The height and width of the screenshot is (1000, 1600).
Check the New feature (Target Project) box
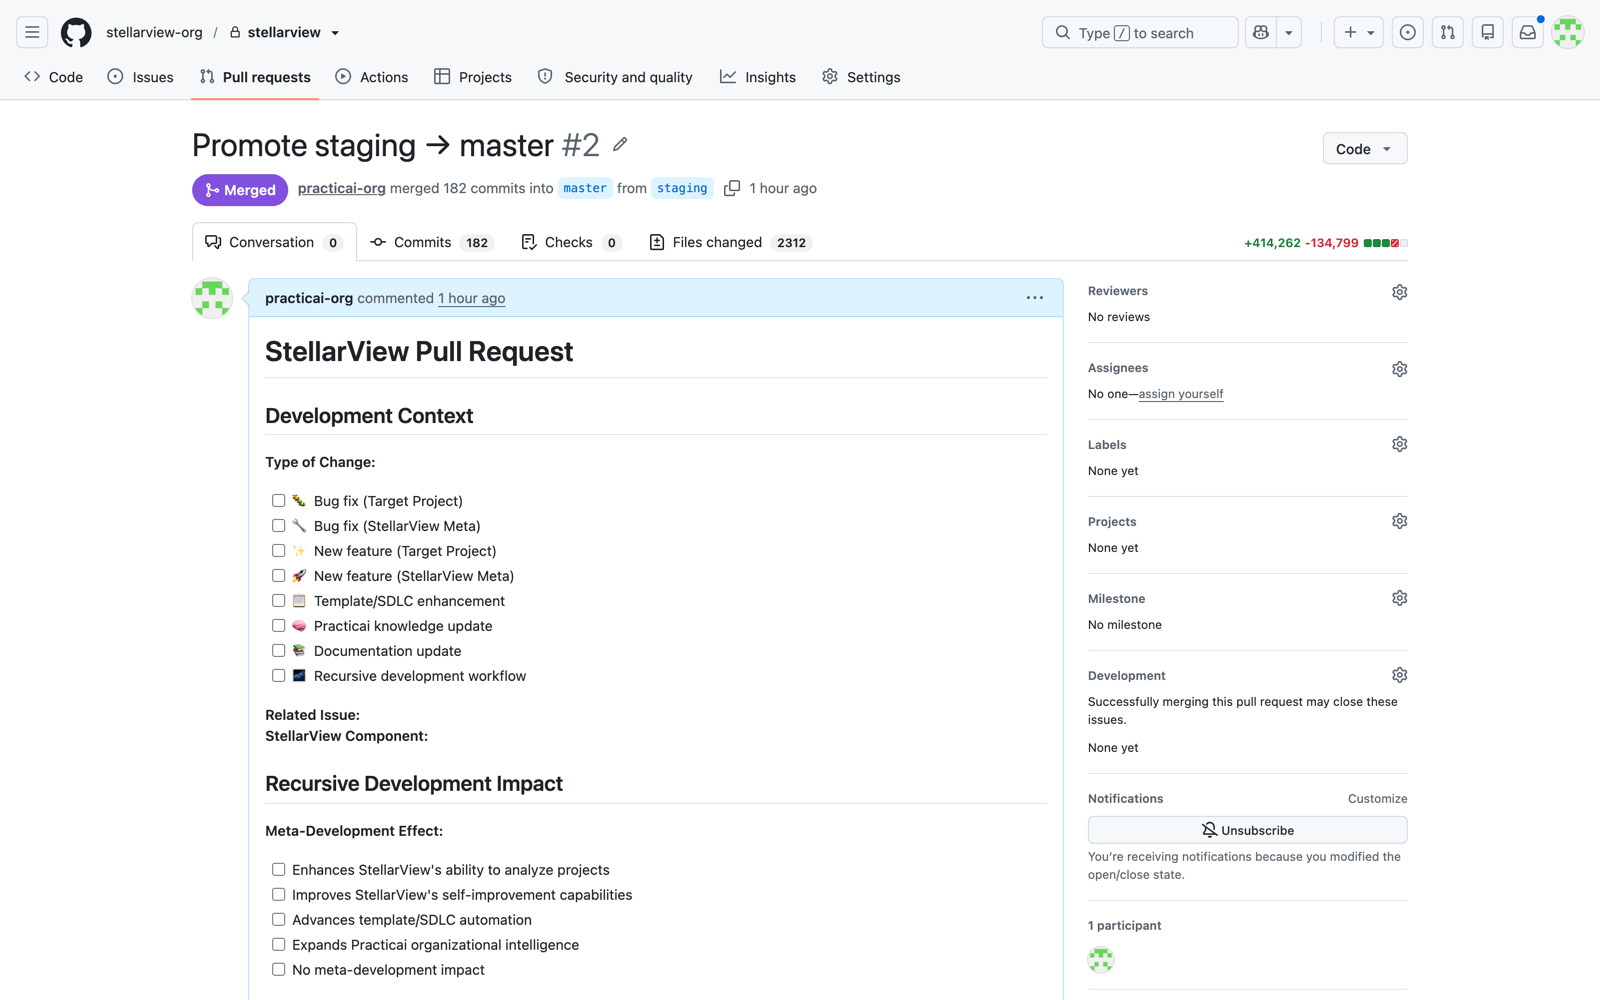(278, 550)
